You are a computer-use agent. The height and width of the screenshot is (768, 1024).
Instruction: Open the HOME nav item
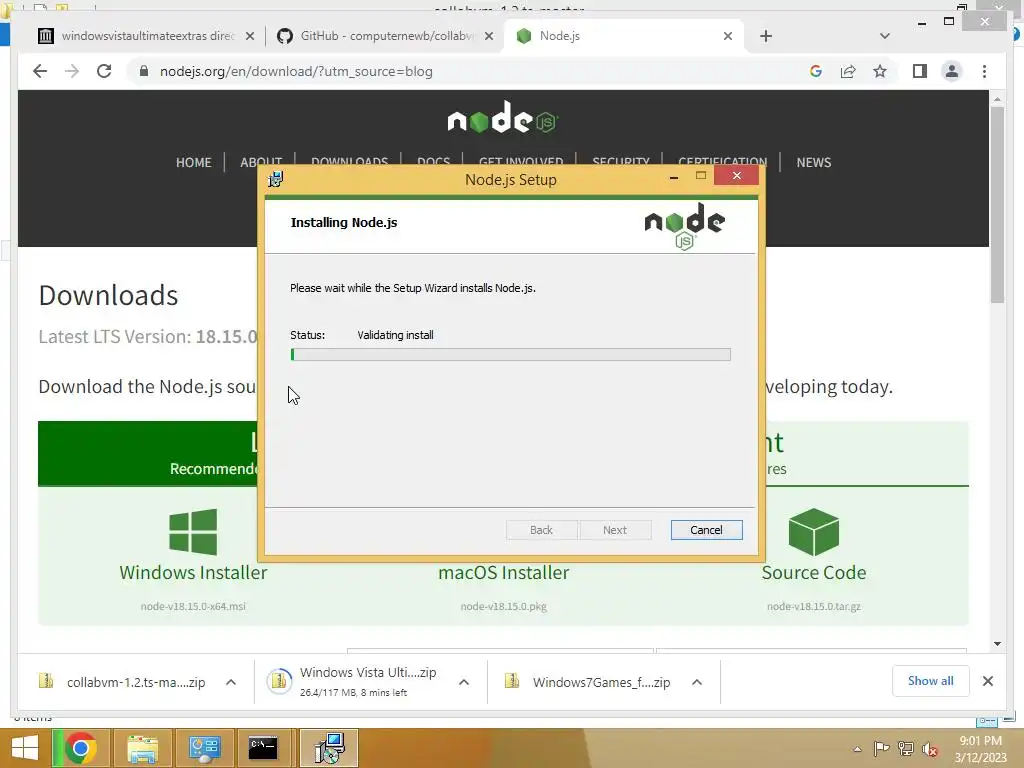coord(193,163)
